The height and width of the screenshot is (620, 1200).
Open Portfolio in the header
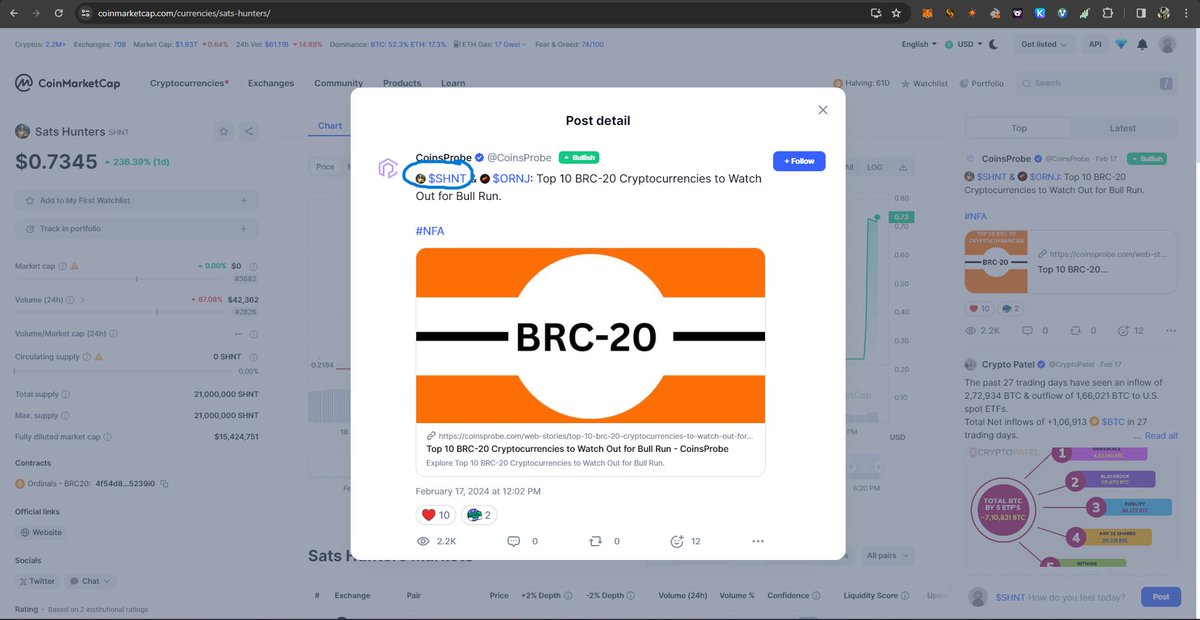click(x=981, y=83)
